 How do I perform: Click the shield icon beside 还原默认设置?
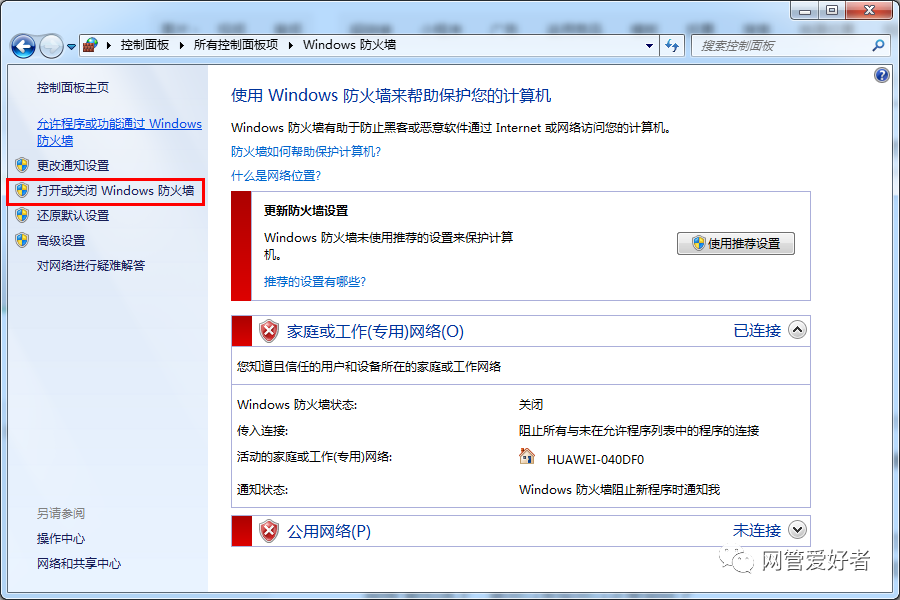click(x=22, y=215)
